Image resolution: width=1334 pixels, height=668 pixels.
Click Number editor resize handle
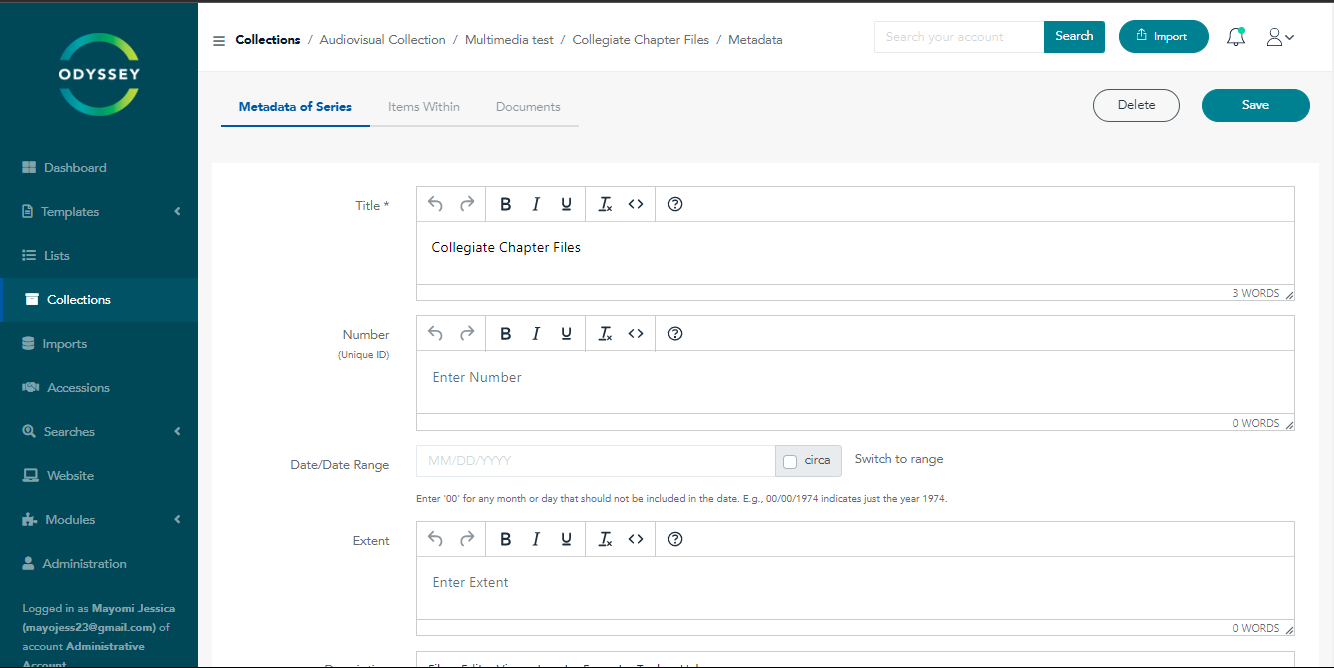[1288, 424]
